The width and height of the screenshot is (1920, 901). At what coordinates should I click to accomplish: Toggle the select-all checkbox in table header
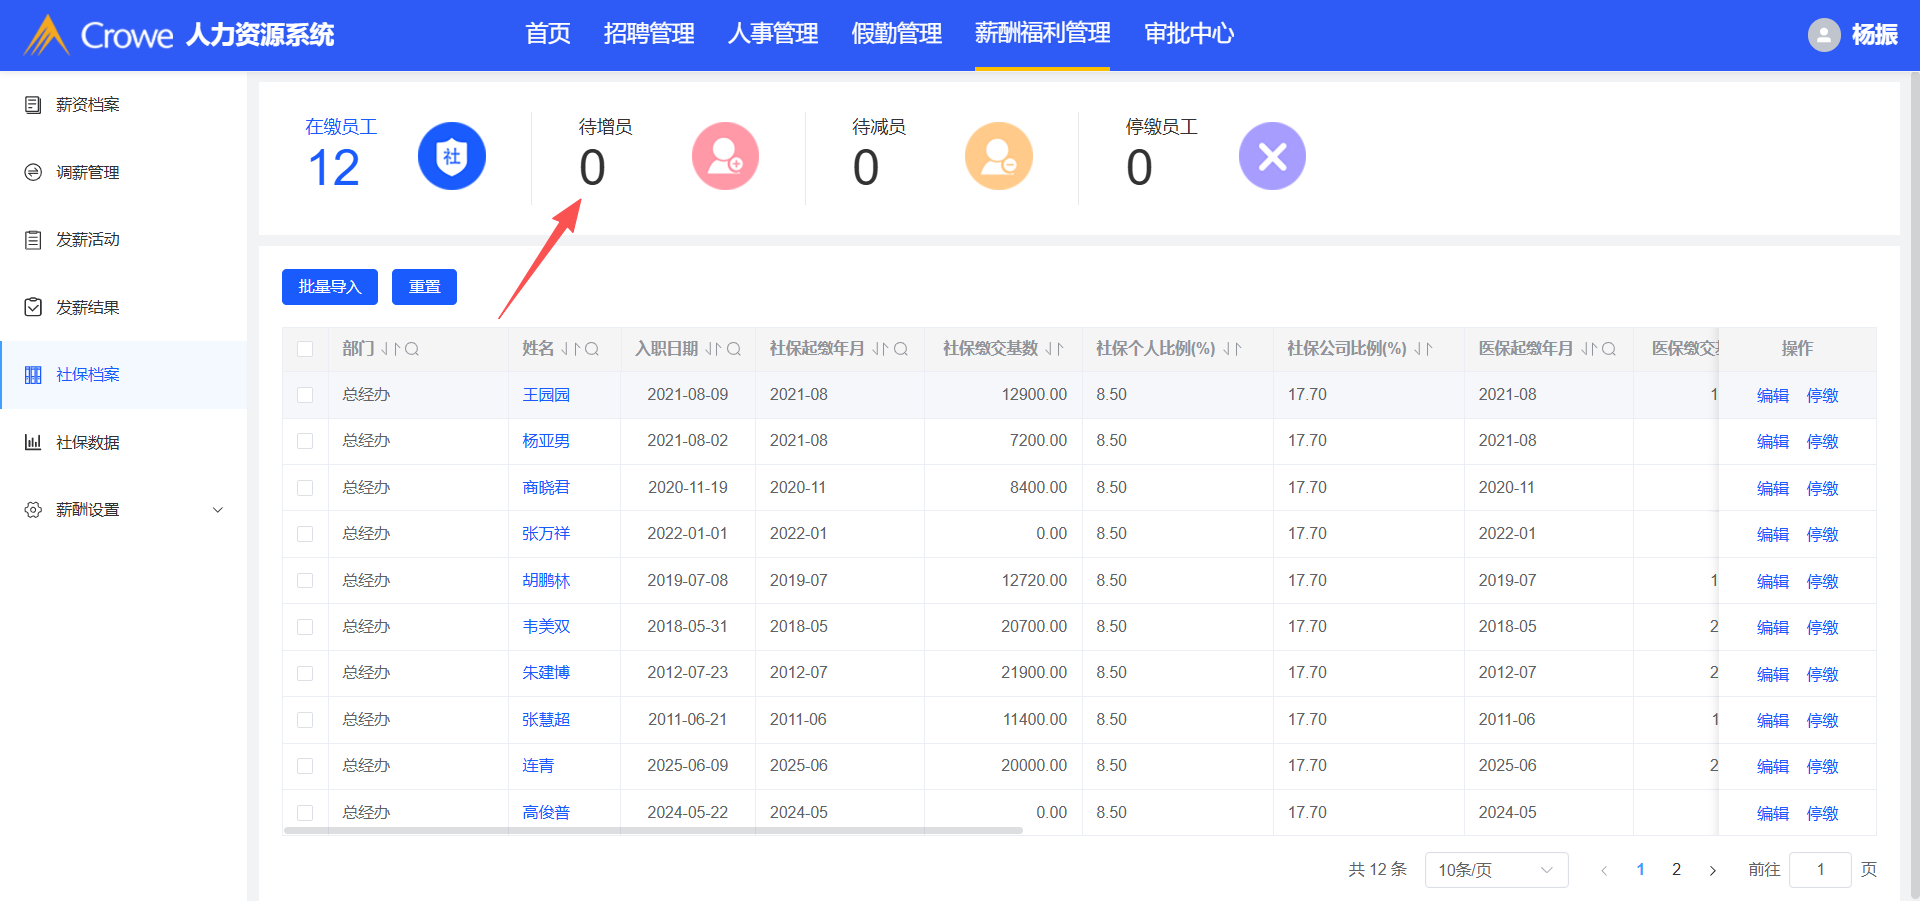tap(305, 349)
